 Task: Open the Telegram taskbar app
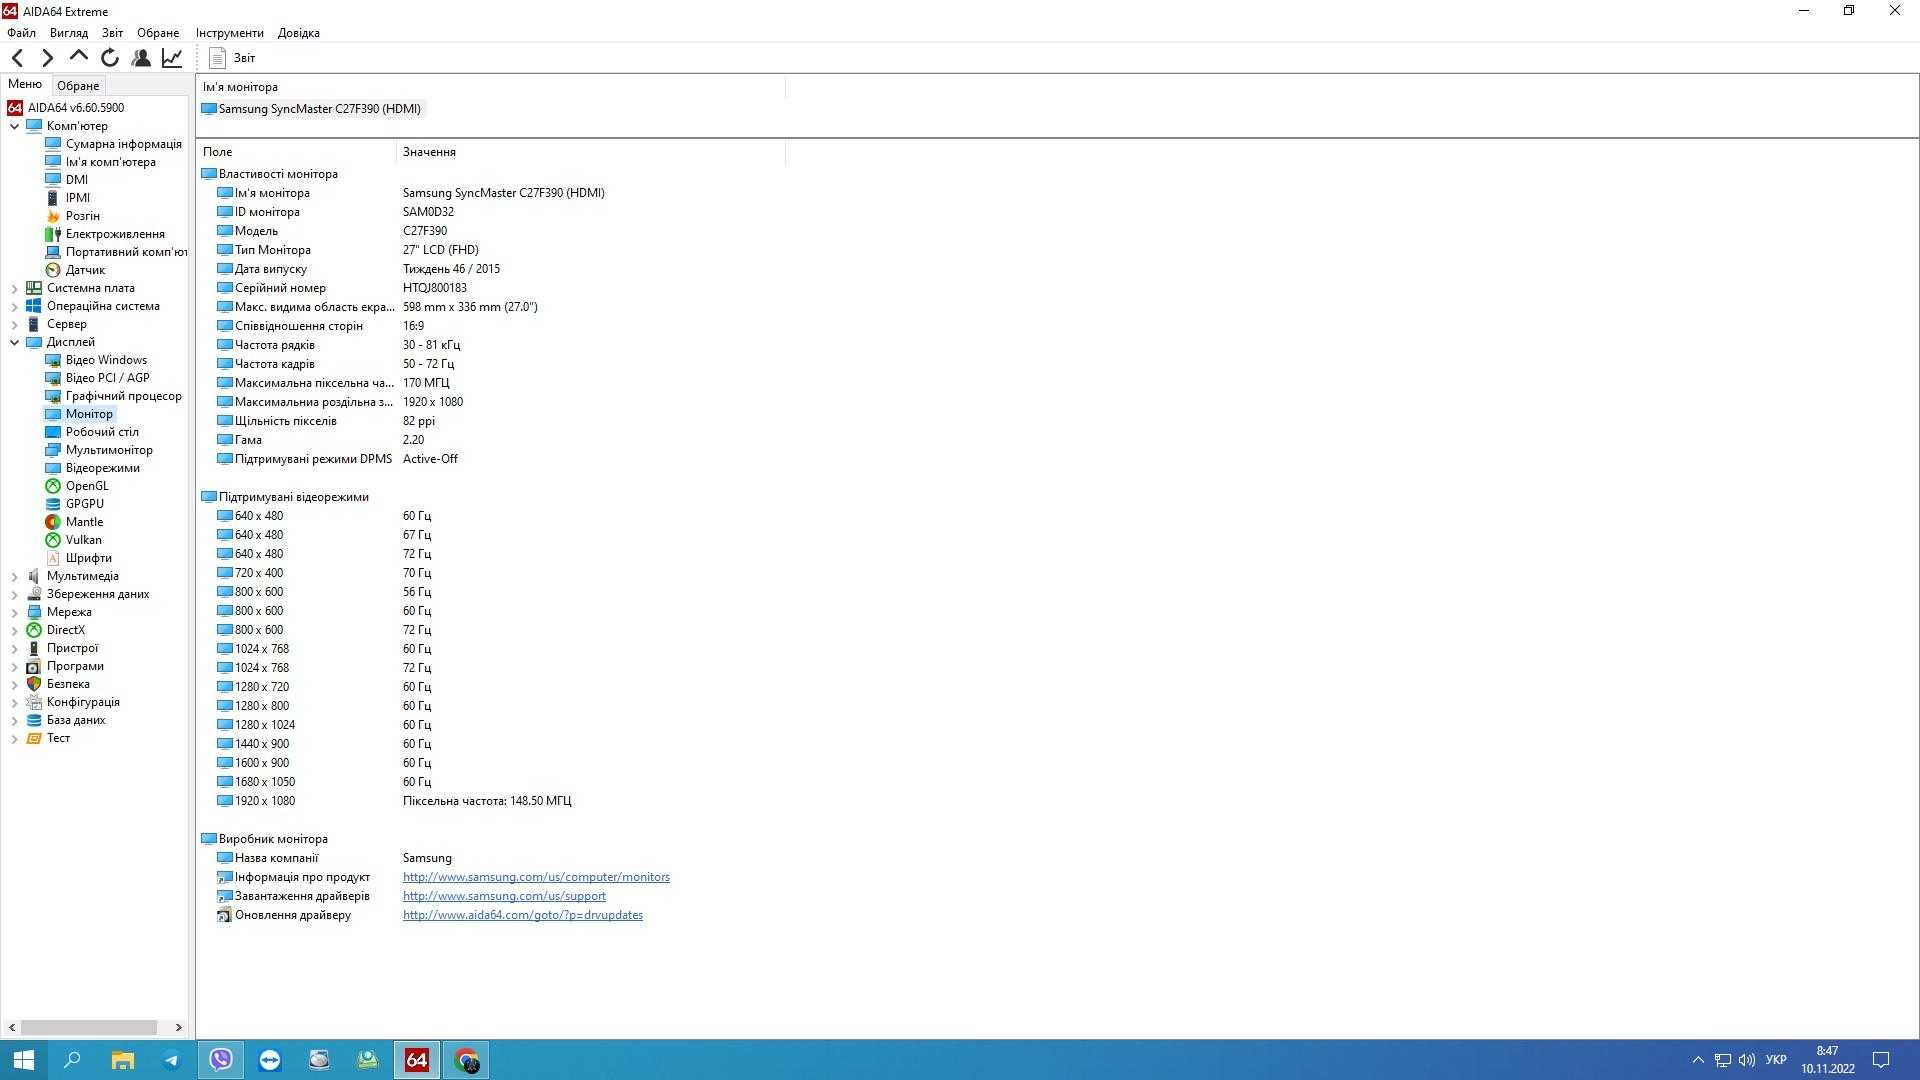(172, 1060)
